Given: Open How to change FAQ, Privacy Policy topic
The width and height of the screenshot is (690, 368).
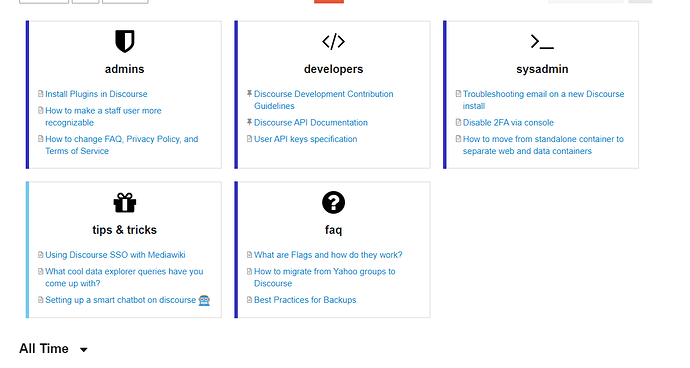Looking at the screenshot, I should tap(121, 145).
